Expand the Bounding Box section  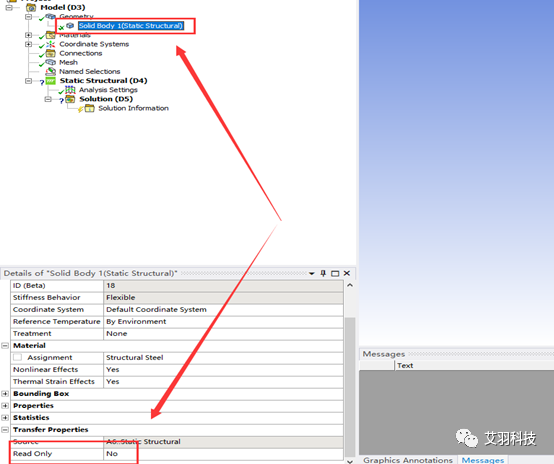5,394
